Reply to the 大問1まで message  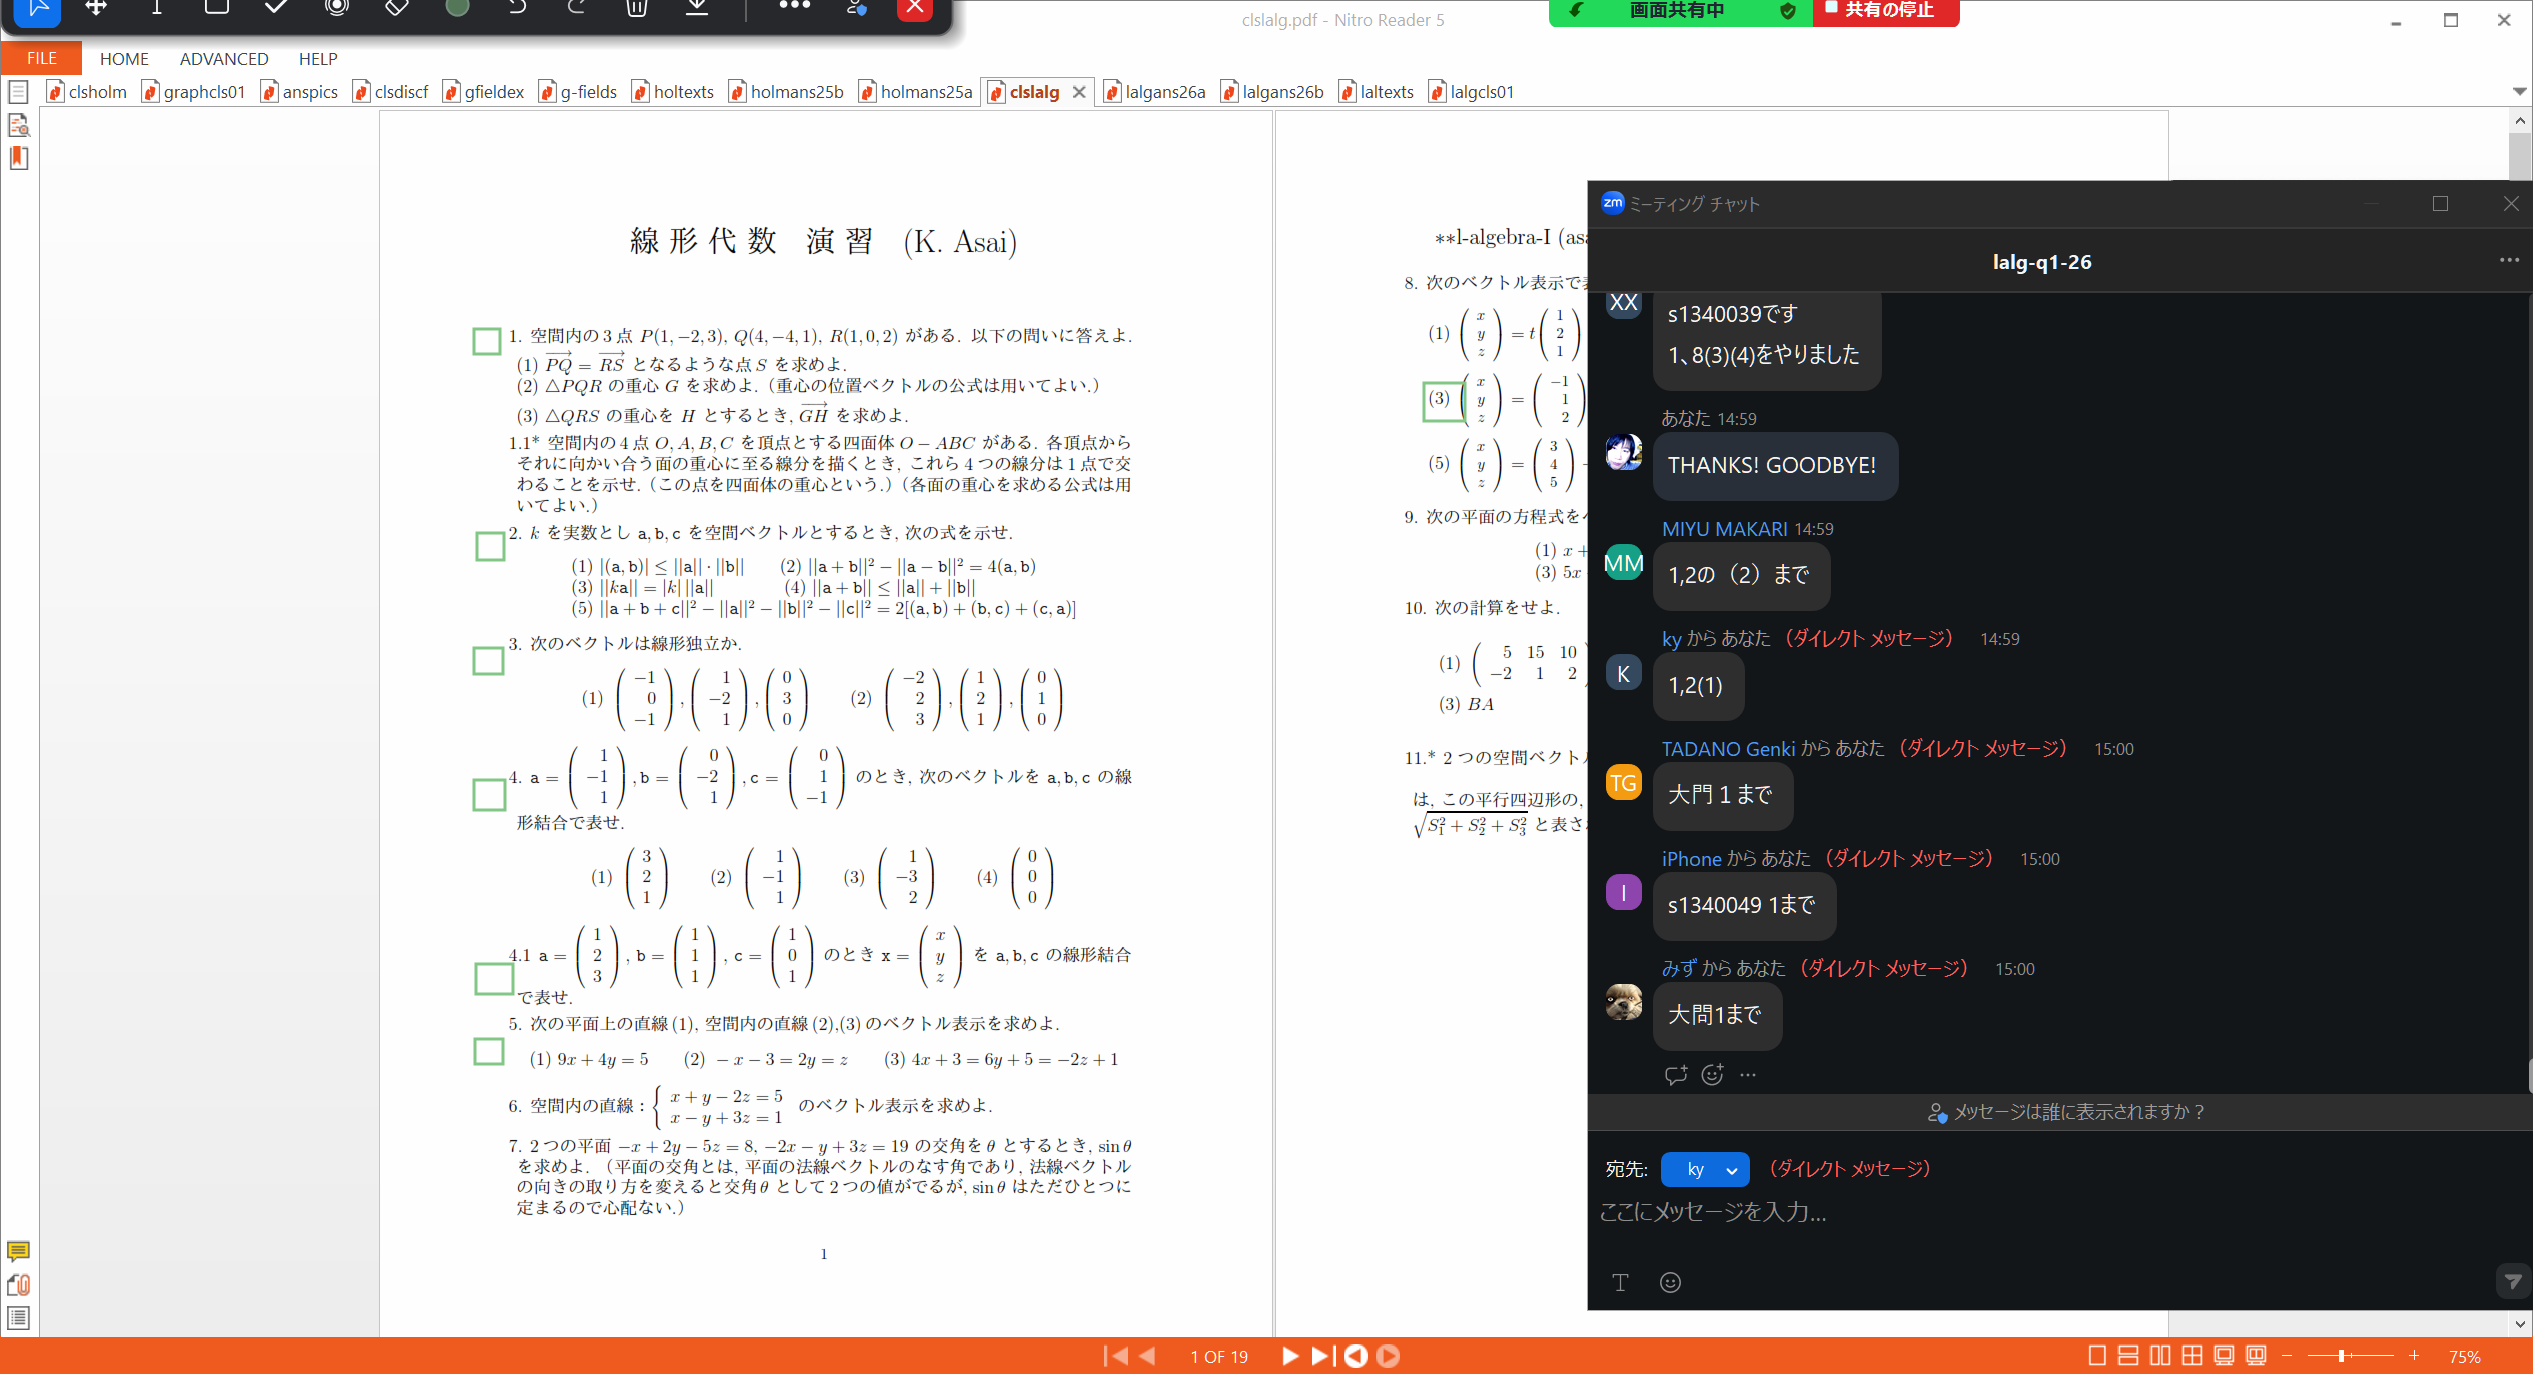[1676, 1075]
